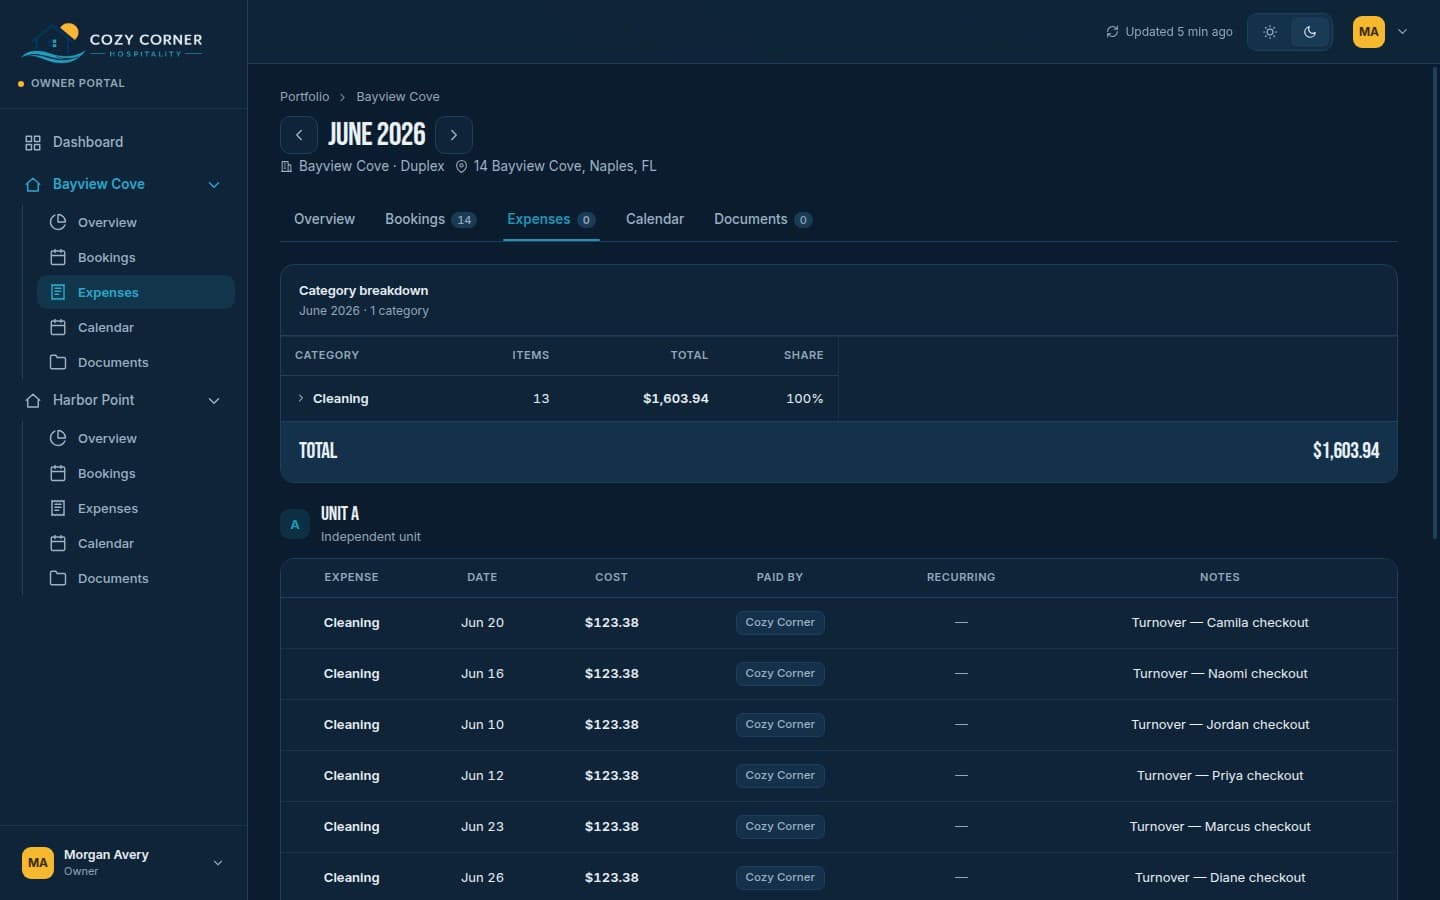Viewport: 1440px width, 900px height.
Task: Click the Bayview Cove breadcrumb link
Action: click(x=398, y=97)
